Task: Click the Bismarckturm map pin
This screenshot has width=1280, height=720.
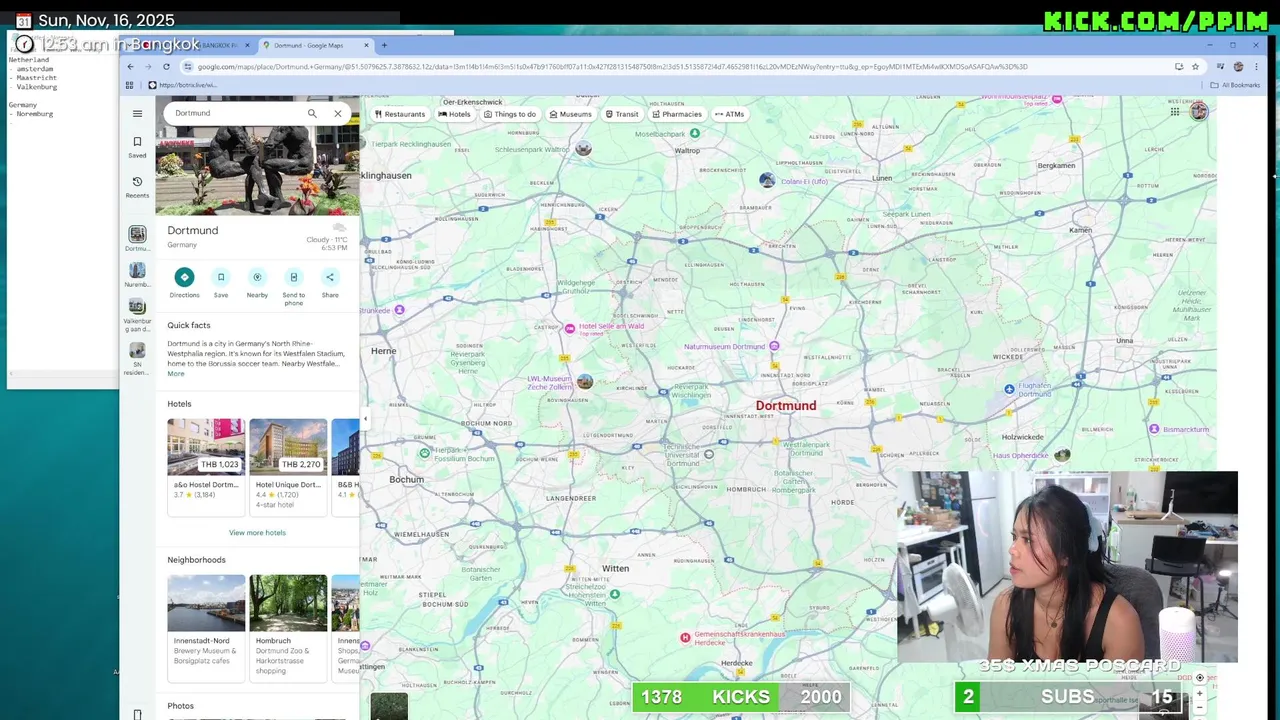Action: (x=1154, y=429)
